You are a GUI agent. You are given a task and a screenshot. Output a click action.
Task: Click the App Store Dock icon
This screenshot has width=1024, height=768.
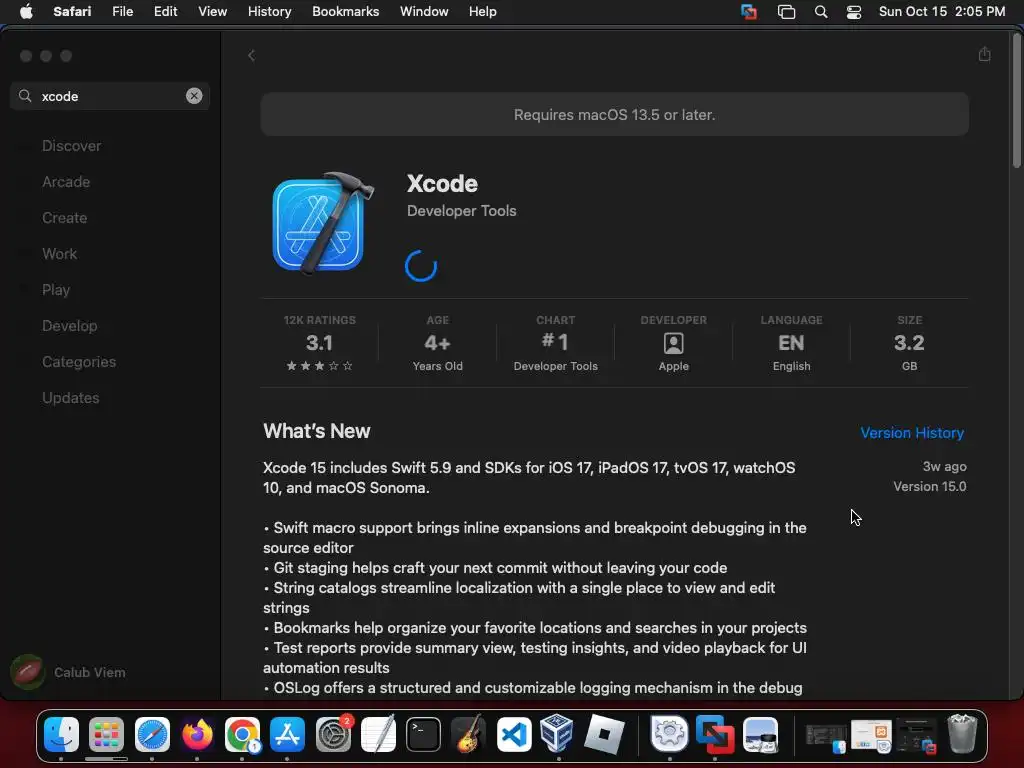tap(287, 735)
